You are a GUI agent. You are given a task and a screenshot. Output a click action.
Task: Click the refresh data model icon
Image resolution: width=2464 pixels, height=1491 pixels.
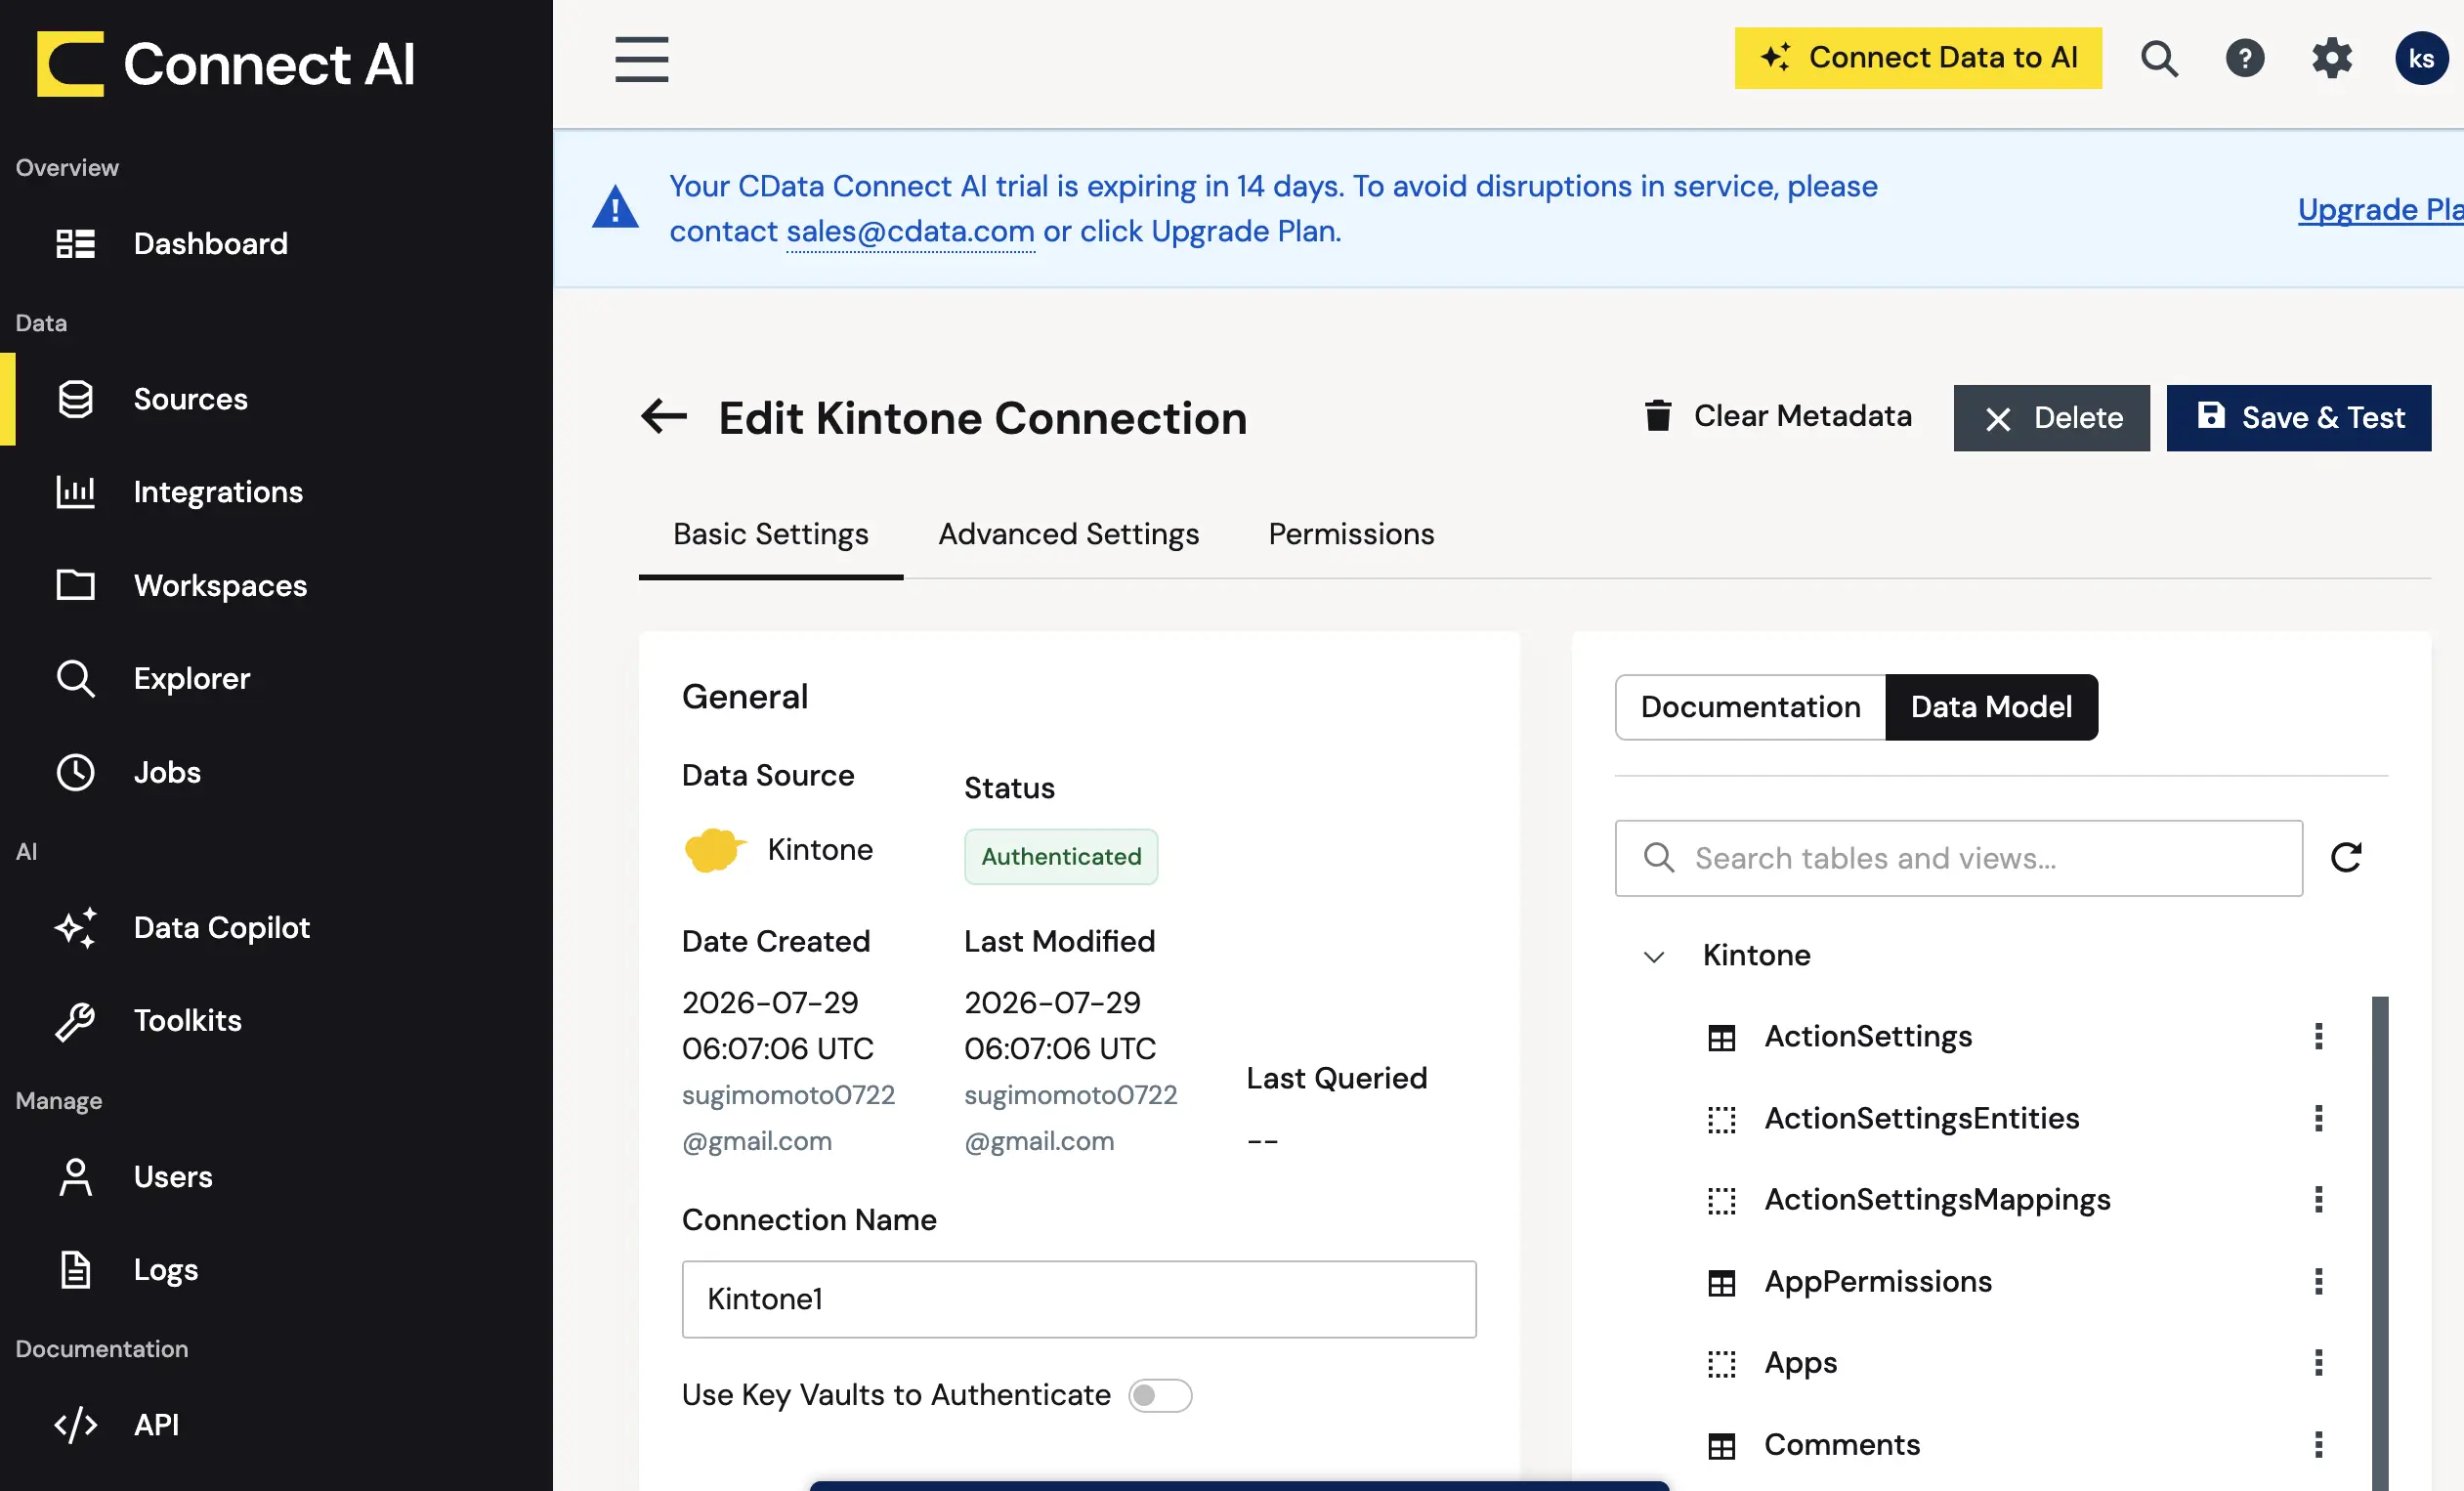[2346, 857]
